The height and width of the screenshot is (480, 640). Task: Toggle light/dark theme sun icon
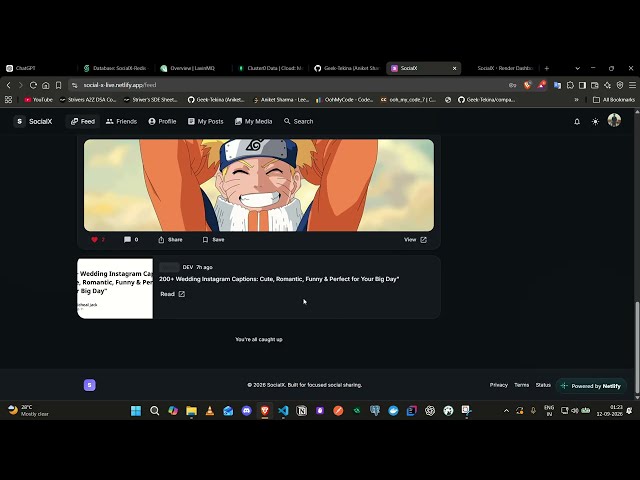[596, 121]
